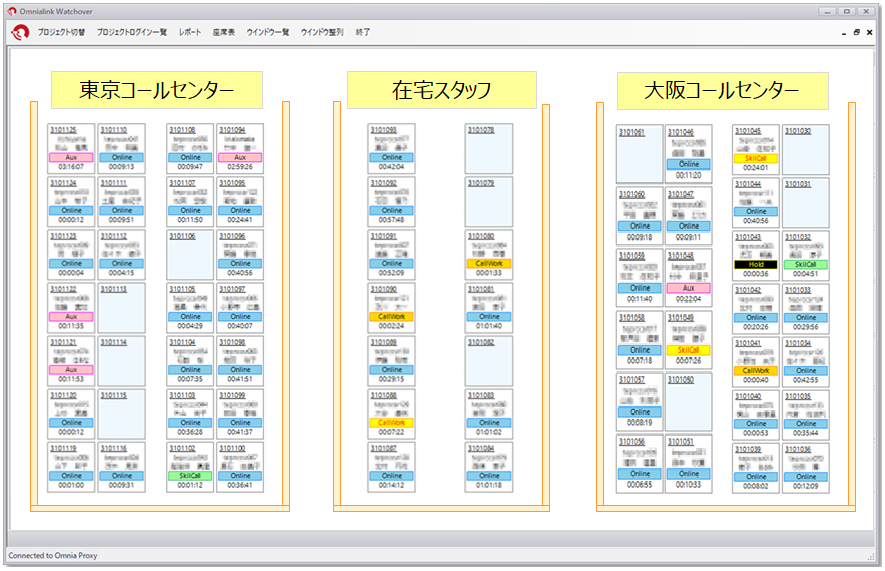This screenshot has width=885, height=571.
Task: Select empty seat 3101078
Action: pyautogui.click(x=489, y=149)
